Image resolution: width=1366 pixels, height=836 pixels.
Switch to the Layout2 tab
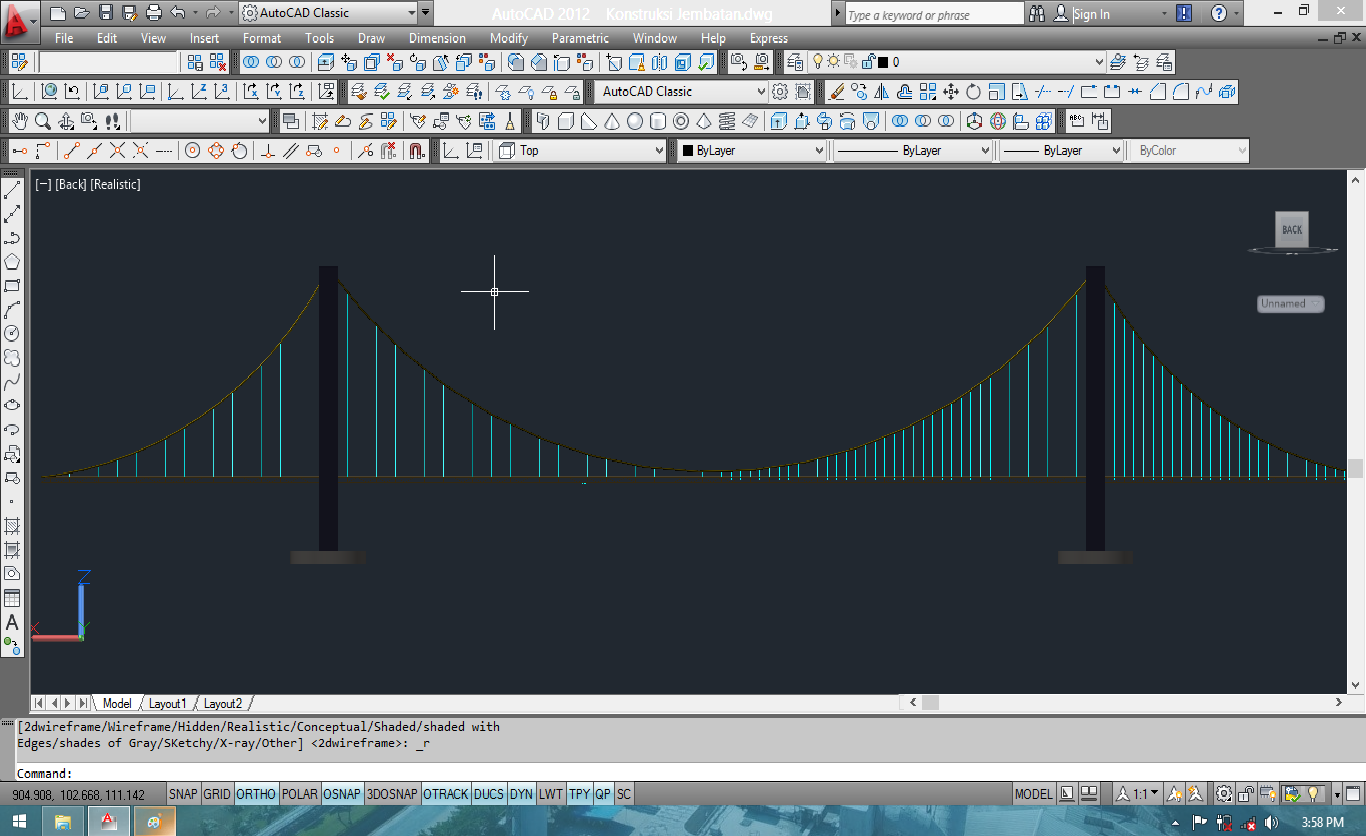[223, 703]
